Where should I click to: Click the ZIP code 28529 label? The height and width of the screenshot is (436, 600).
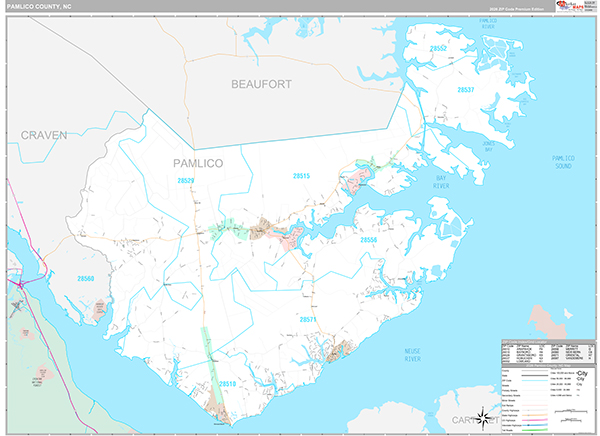(186, 180)
